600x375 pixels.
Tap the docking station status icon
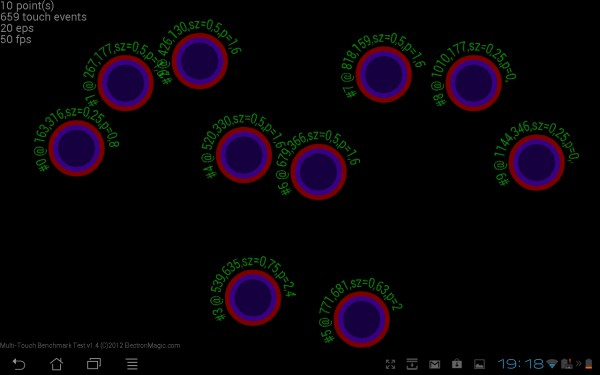(x=567, y=364)
